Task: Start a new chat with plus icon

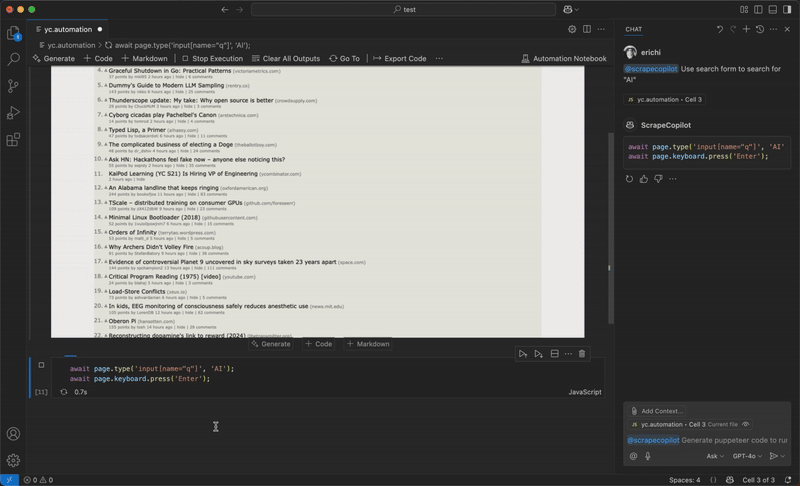Action: point(746,29)
